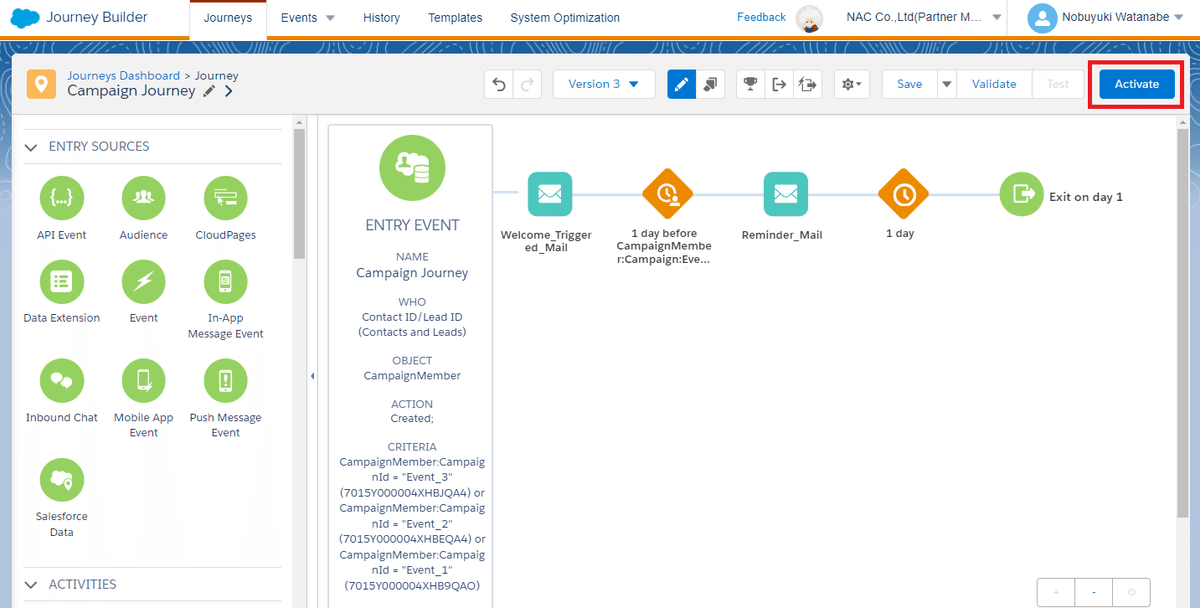The image size is (1200, 608).
Task: Click the Journey Builder app title
Action: (97, 17)
